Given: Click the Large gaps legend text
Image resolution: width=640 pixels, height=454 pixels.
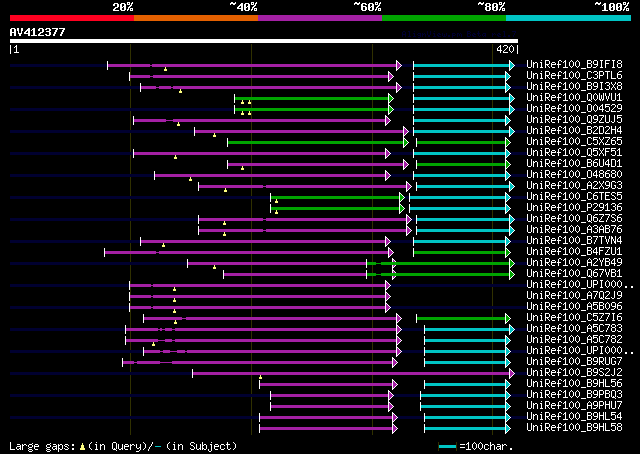Looking at the screenshot, I should (x=123, y=446).
